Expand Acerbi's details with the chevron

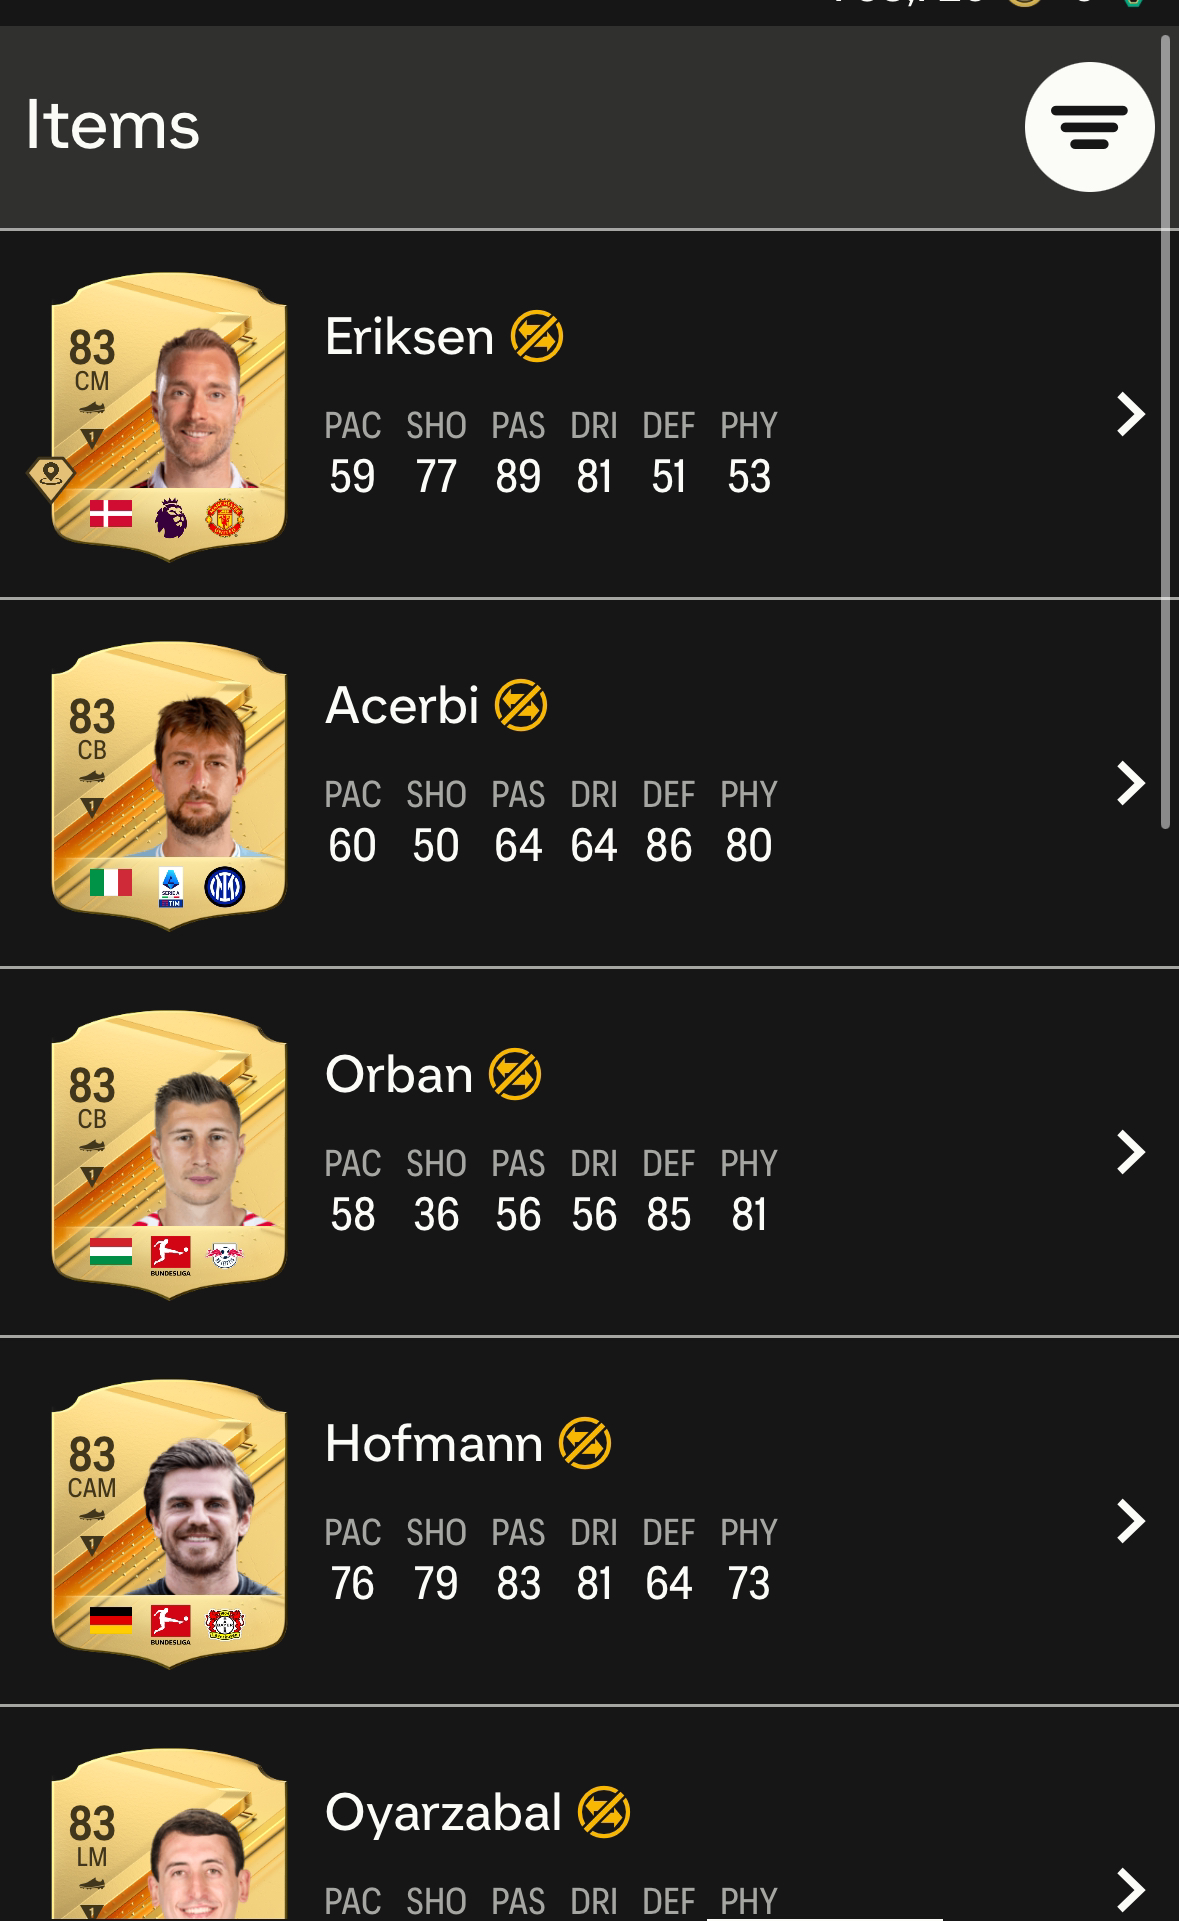[1130, 783]
